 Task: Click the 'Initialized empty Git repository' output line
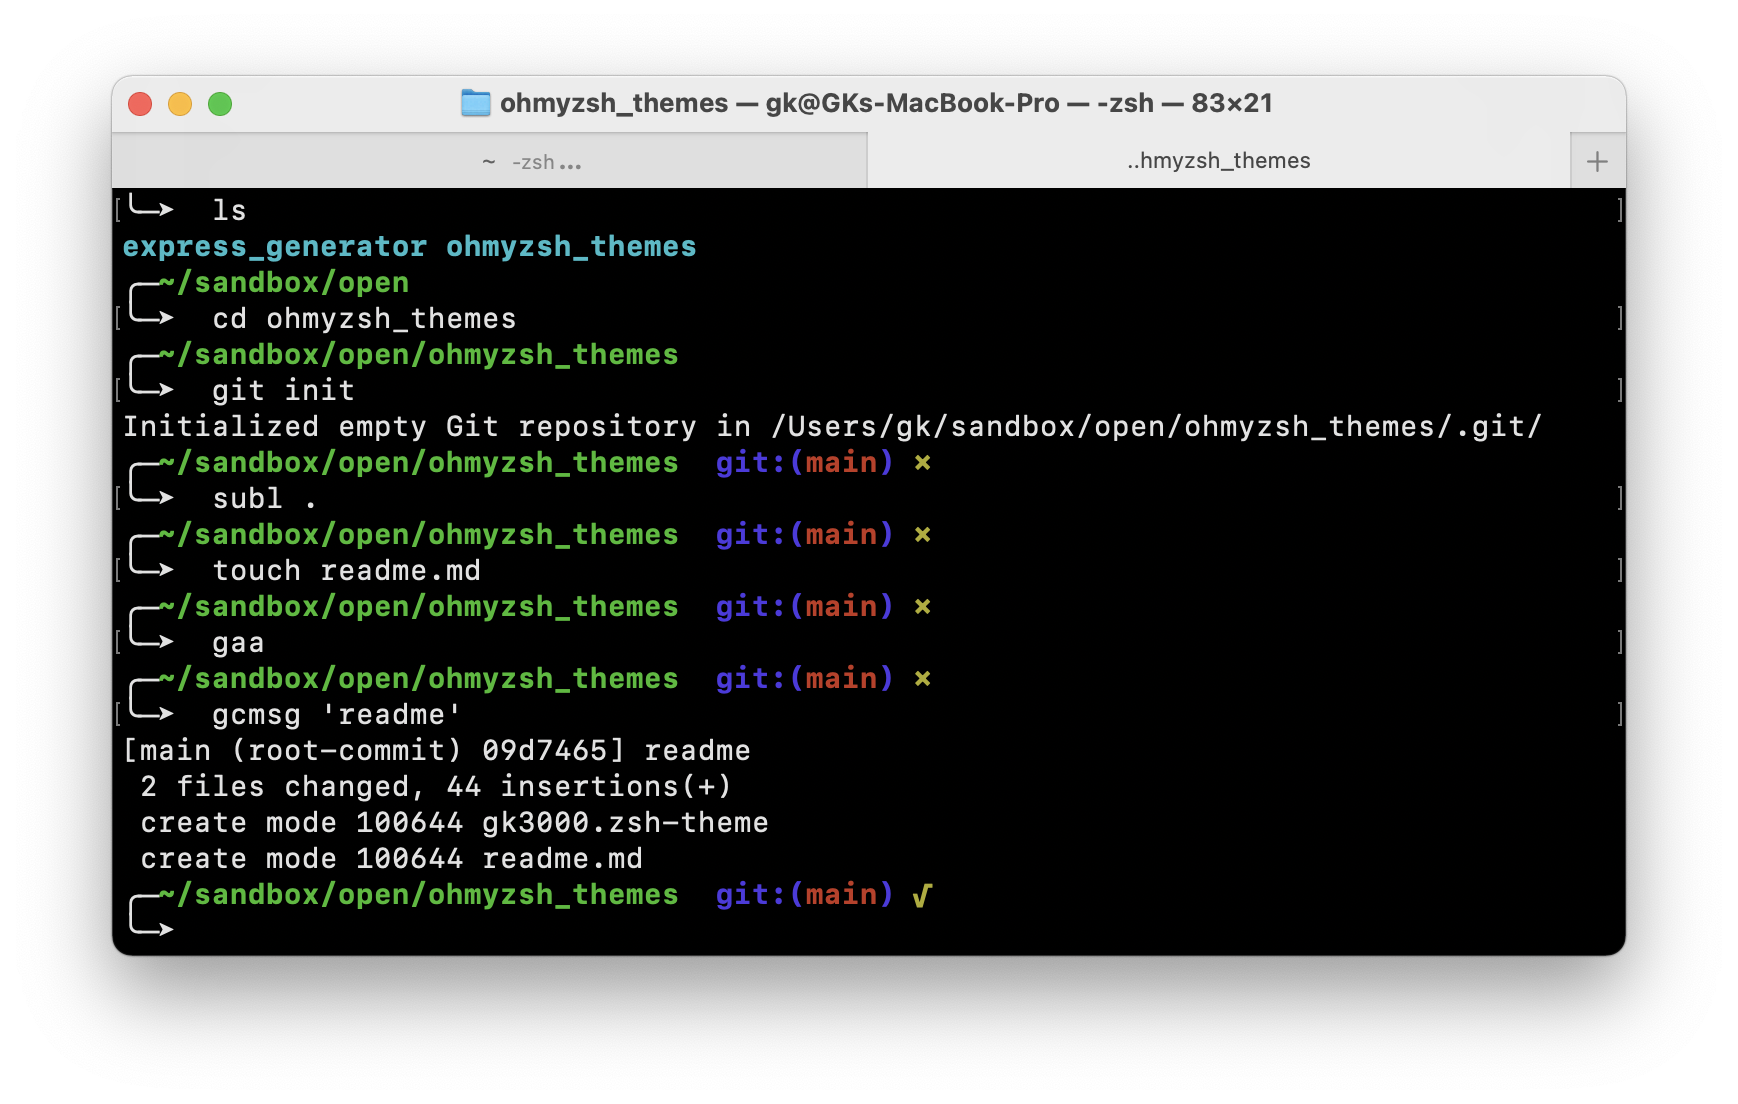point(832,427)
